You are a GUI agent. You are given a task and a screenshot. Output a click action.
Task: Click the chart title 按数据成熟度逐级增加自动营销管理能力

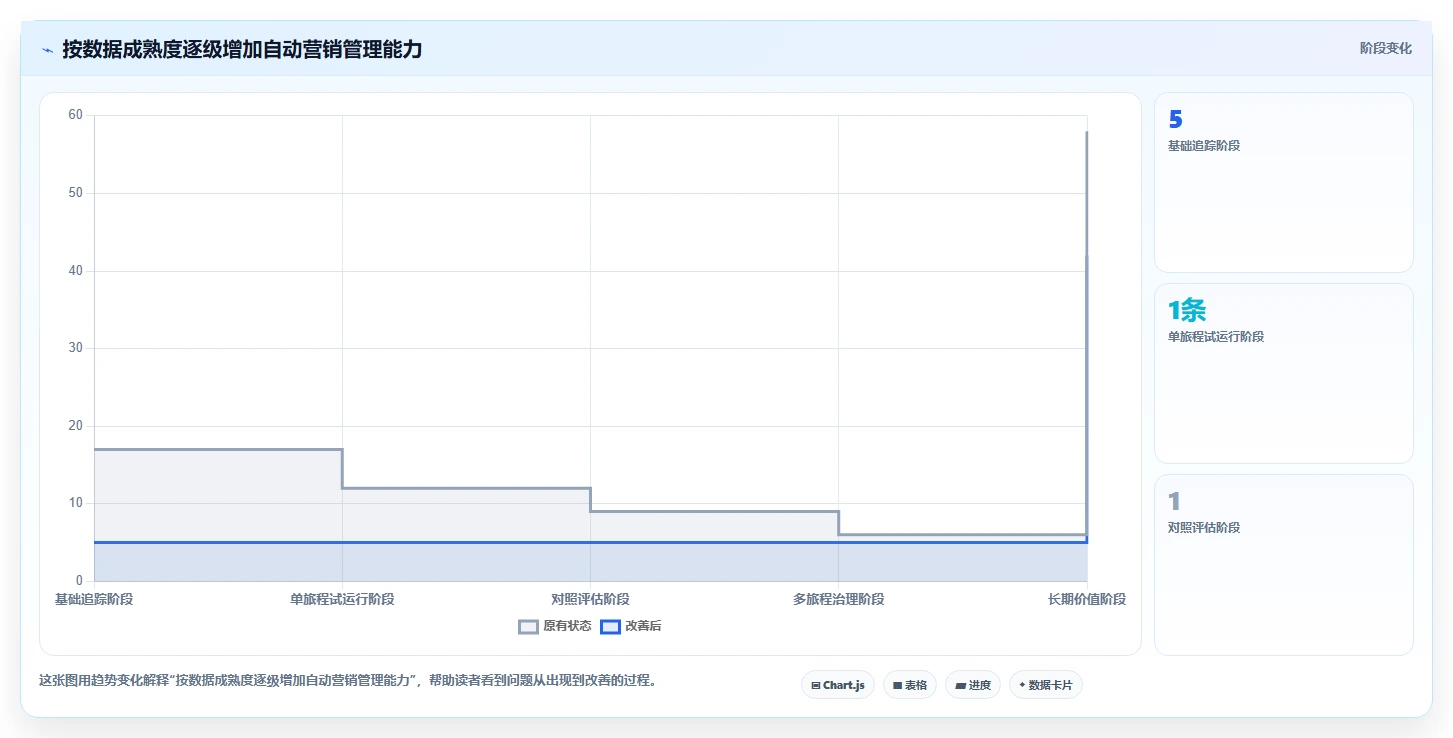pos(242,49)
